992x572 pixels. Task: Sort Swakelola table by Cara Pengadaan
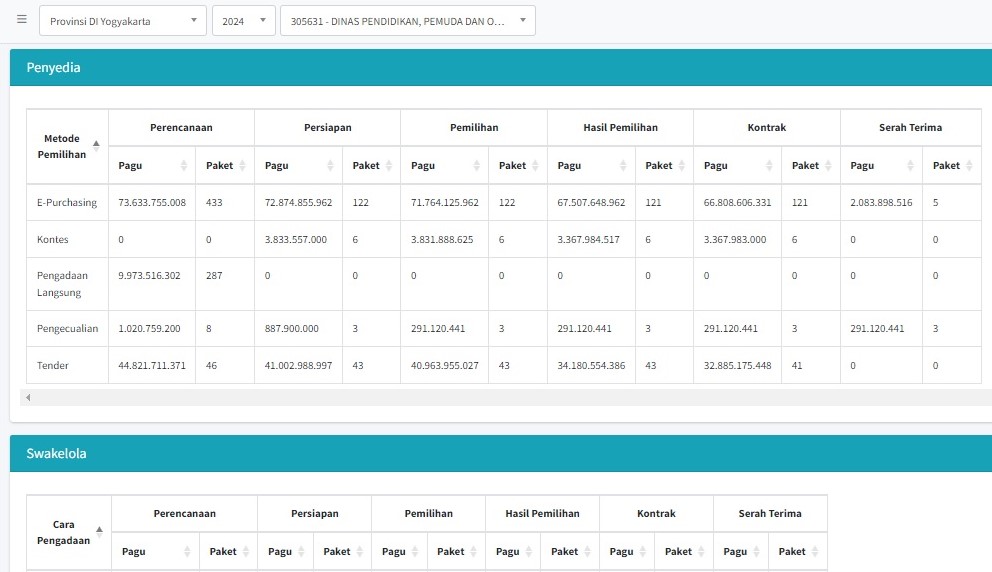pos(68,532)
